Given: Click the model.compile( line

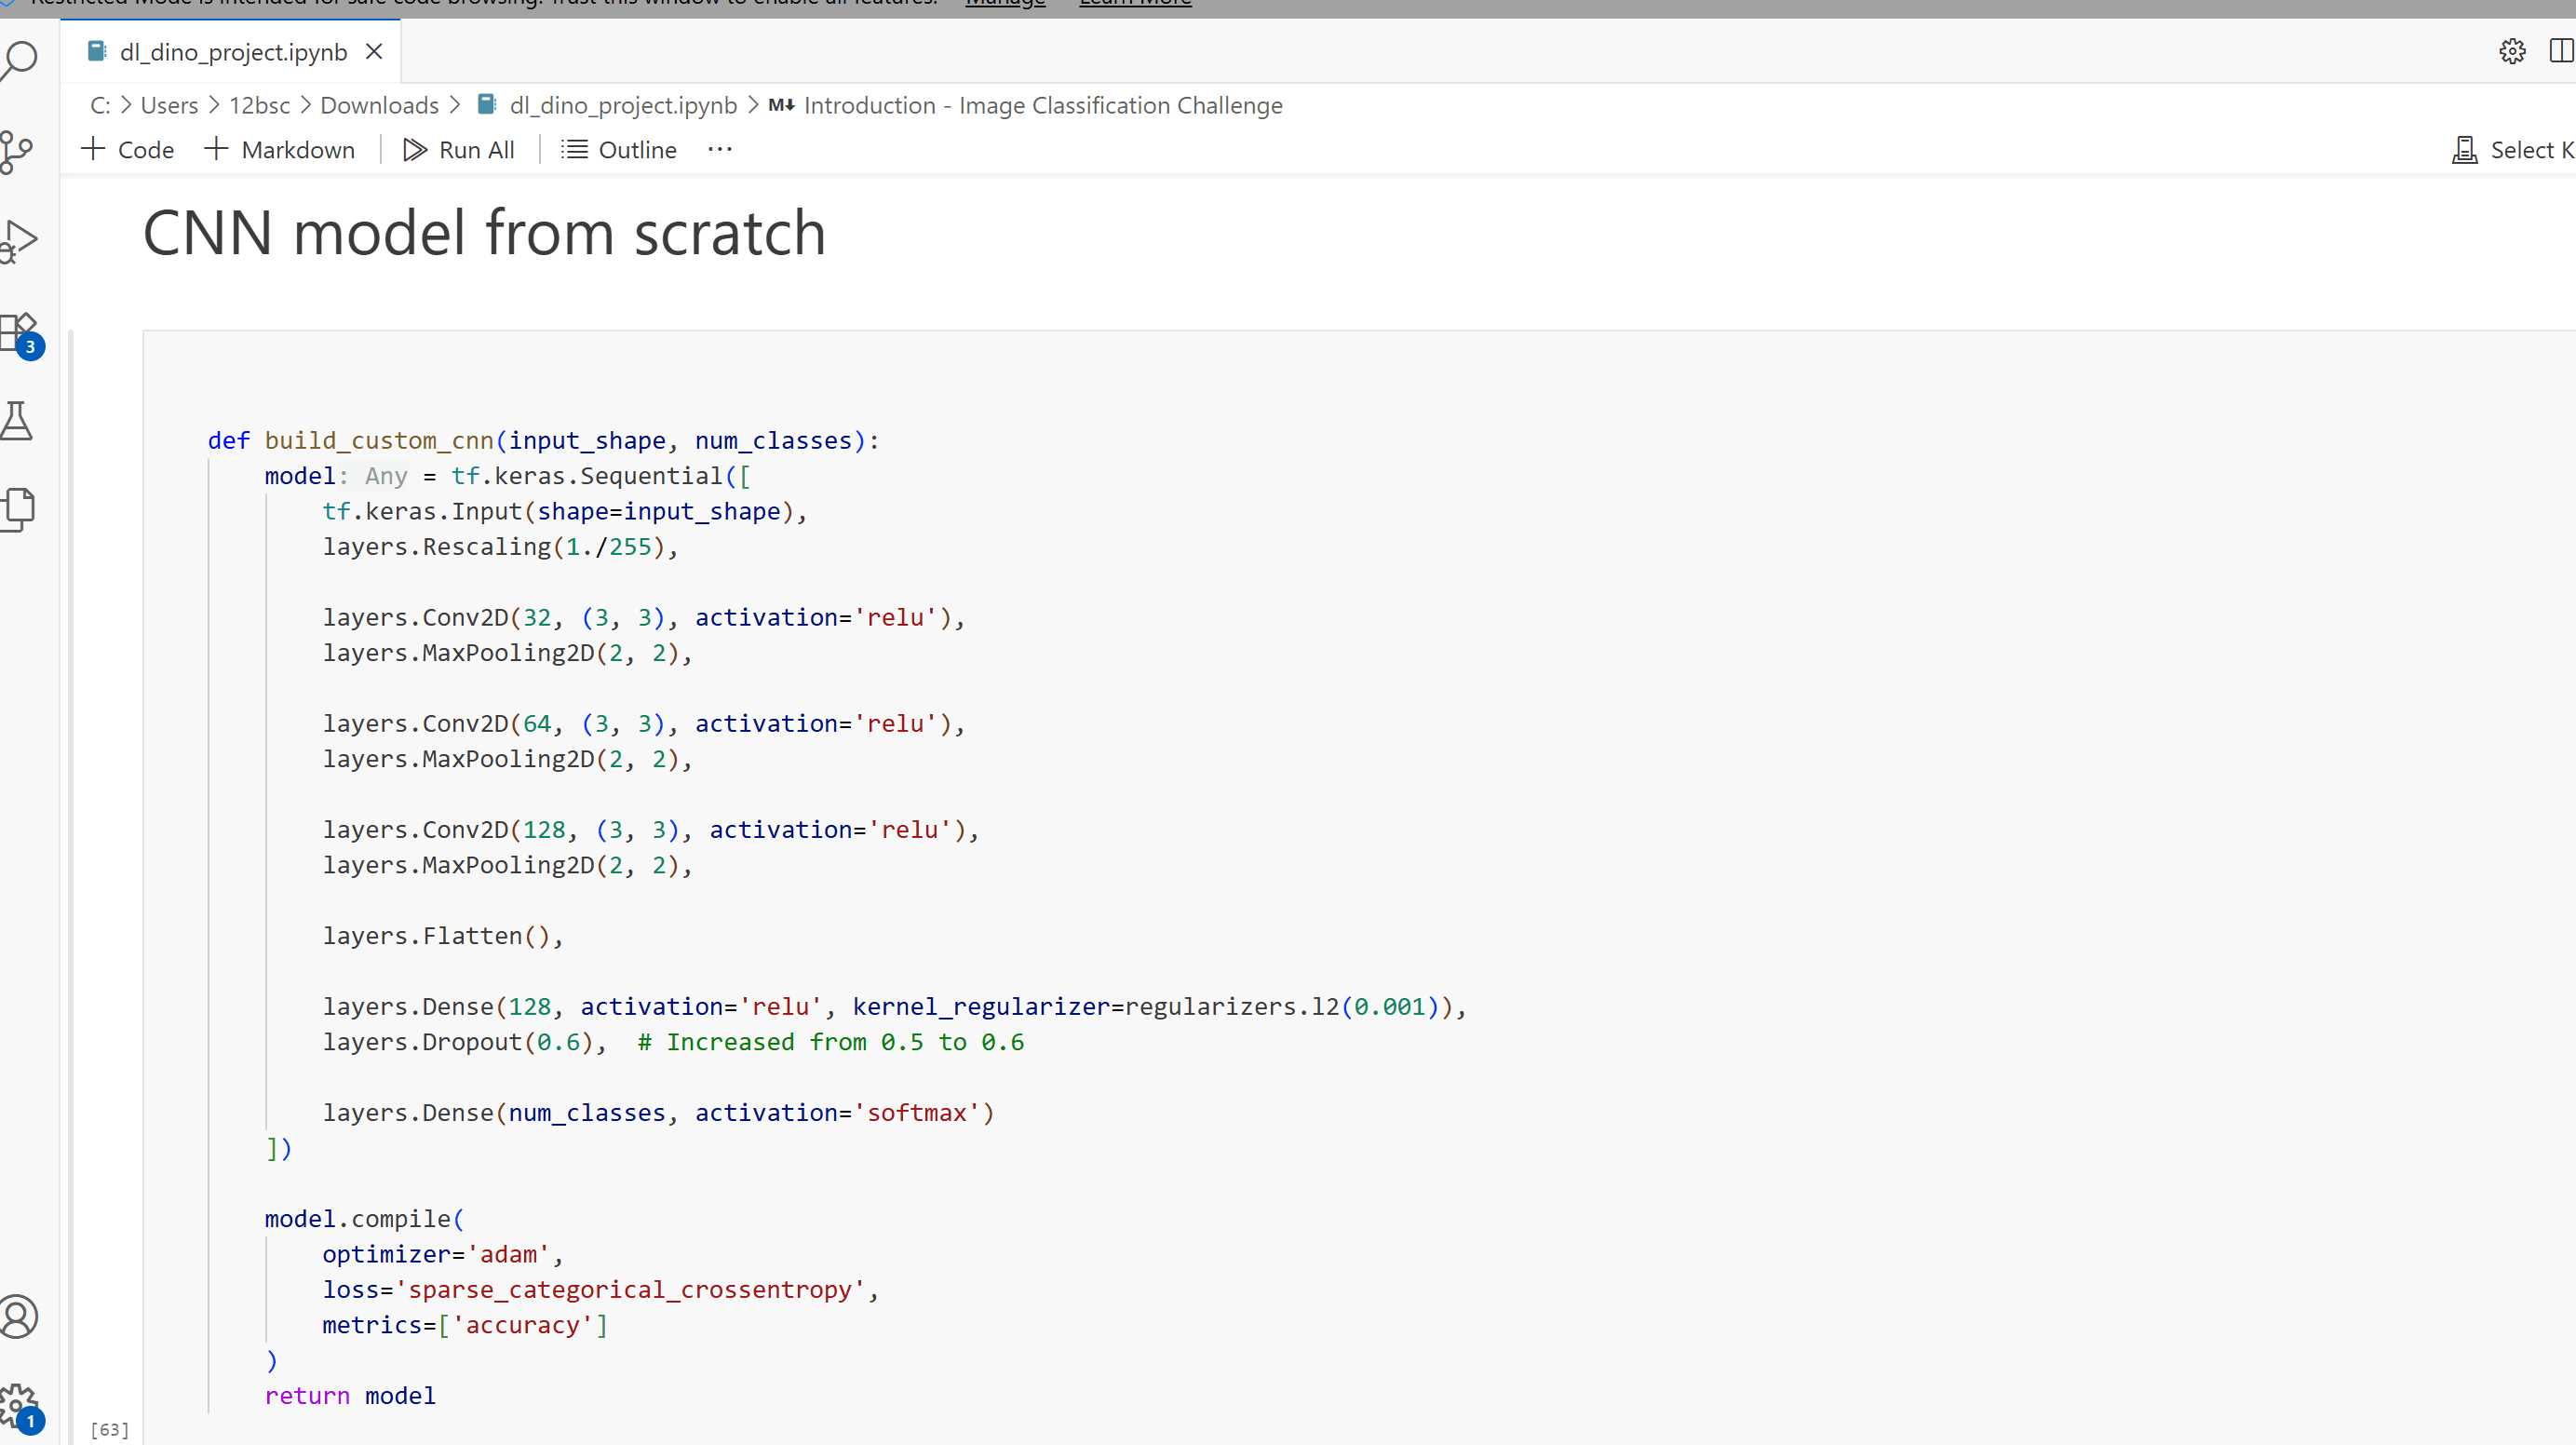Looking at the screenshot, I should pyautogui.click(x=364, y=1219).
